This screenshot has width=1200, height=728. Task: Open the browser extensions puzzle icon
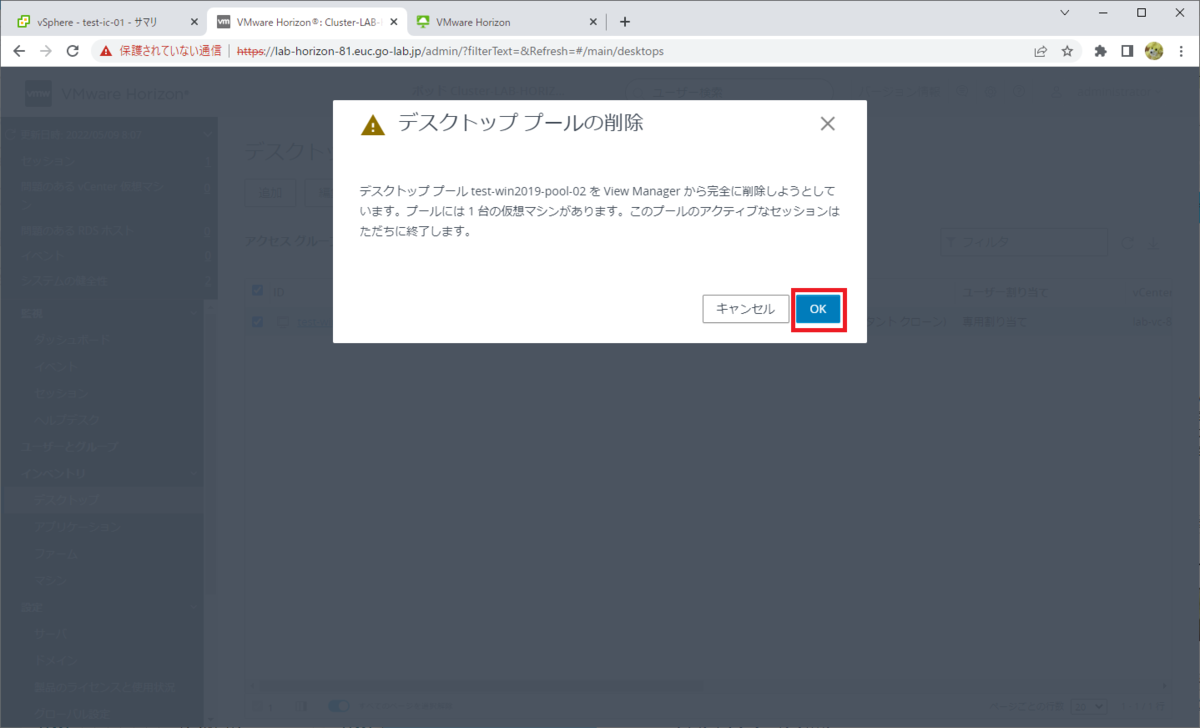click(x=1101, y=51)
